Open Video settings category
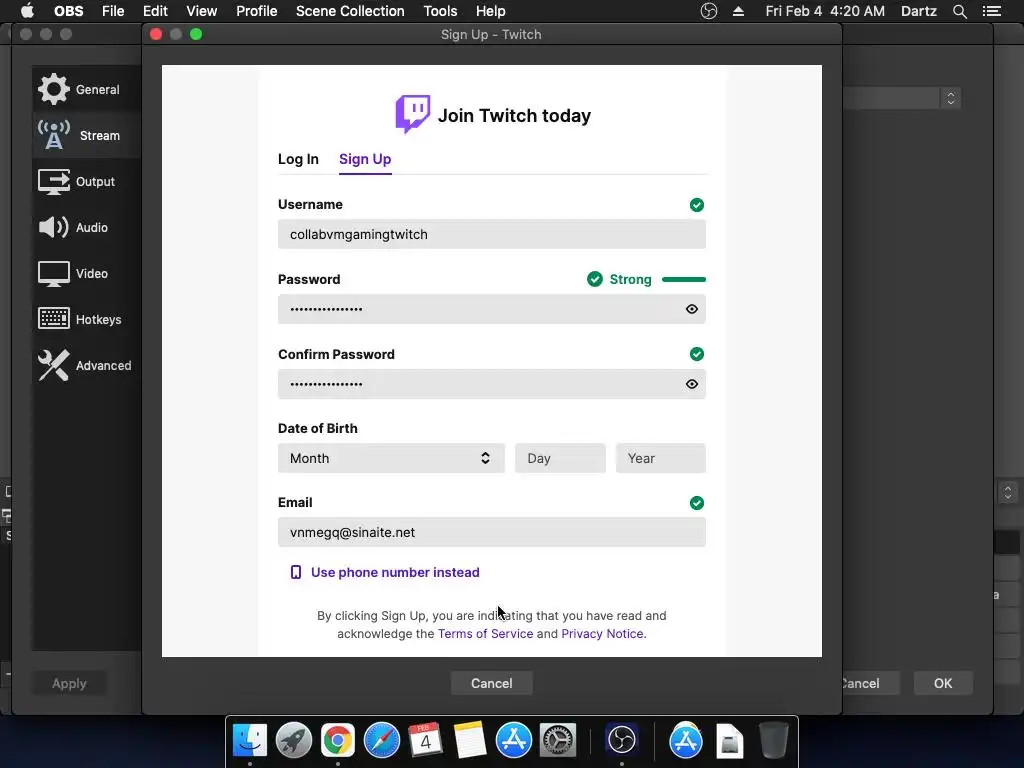Screen dimensions: 1024x768 [86, 273]
